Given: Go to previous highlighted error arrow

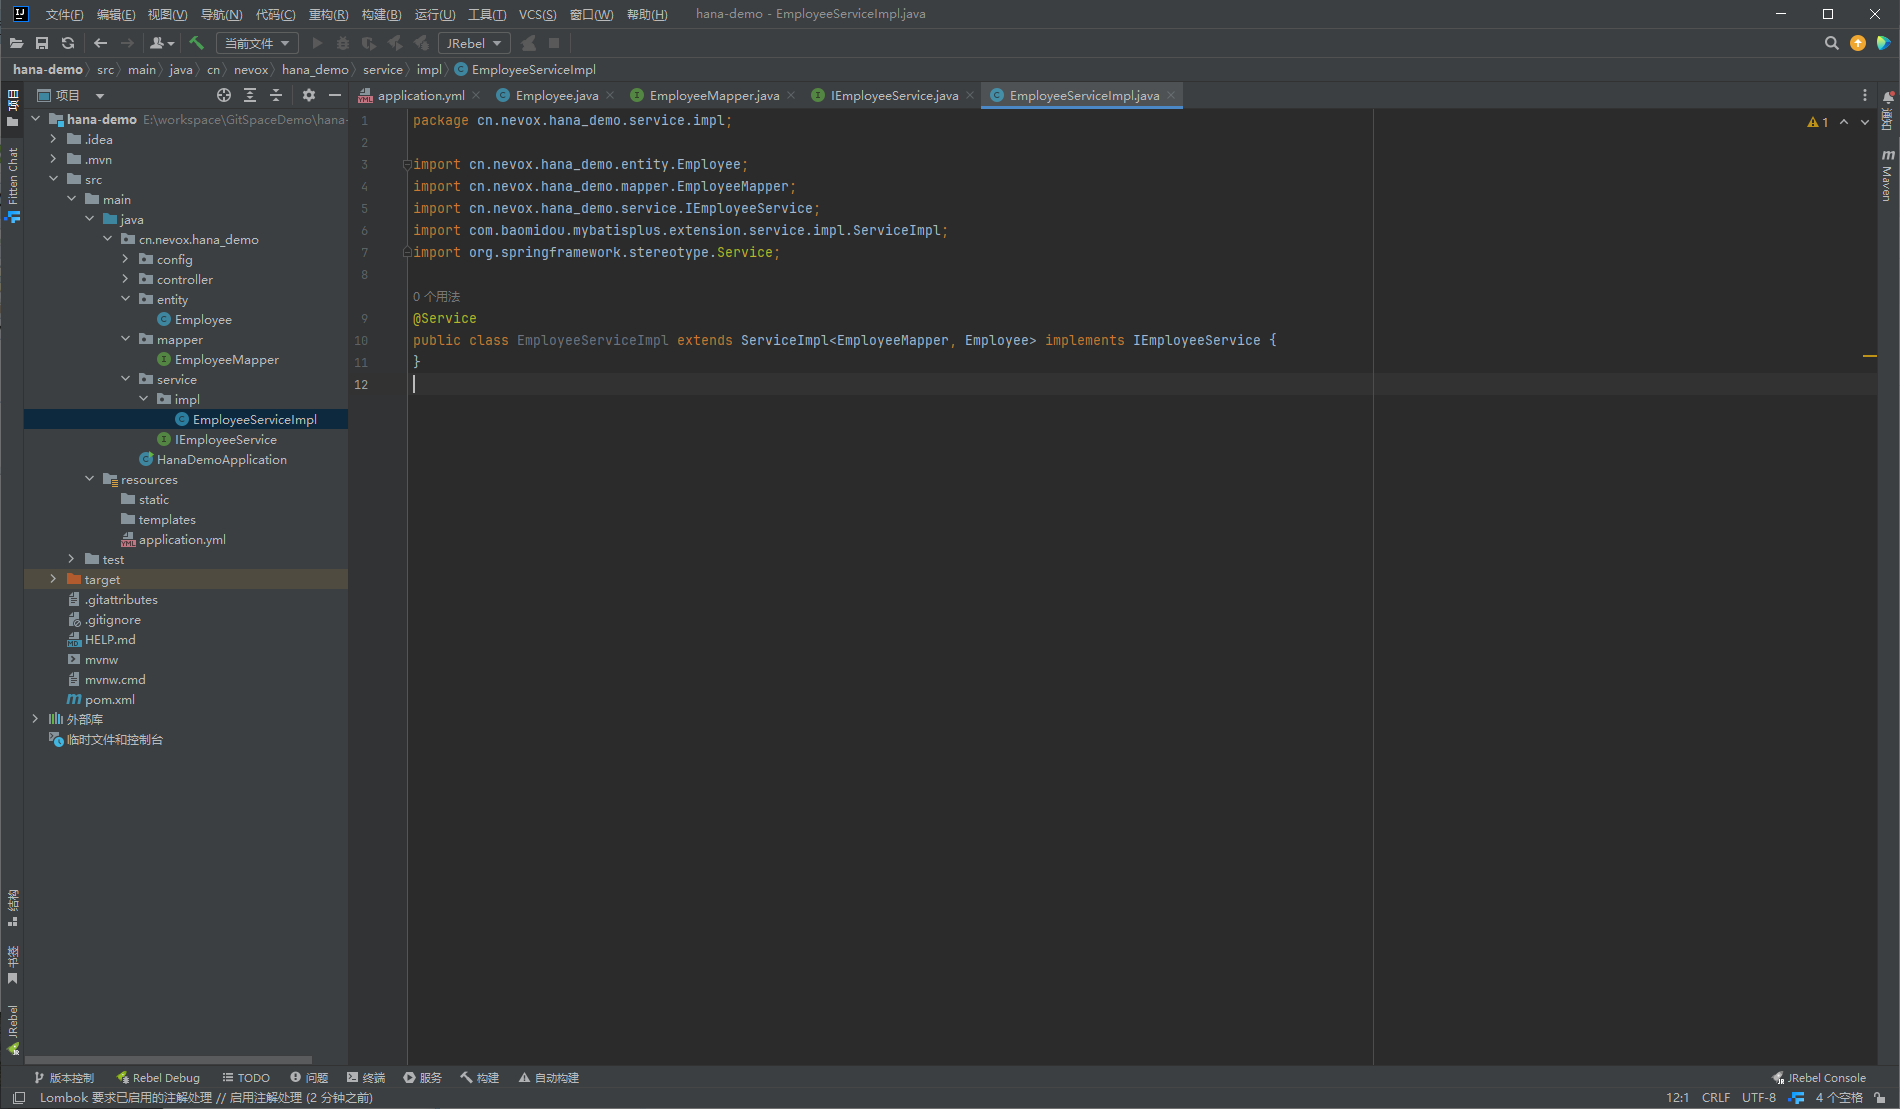Looking at the screenshot, I should (x=1844, y=122).
